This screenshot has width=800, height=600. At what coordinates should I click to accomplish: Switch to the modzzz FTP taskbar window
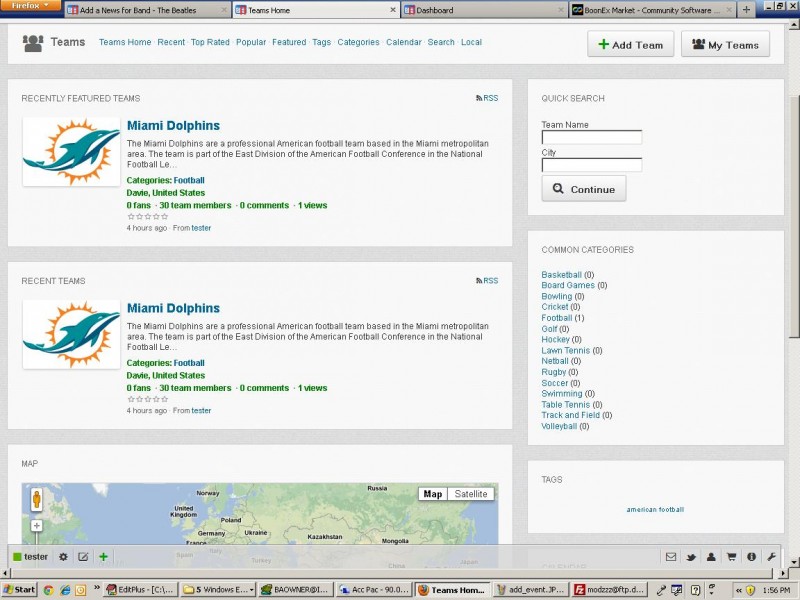609,590
